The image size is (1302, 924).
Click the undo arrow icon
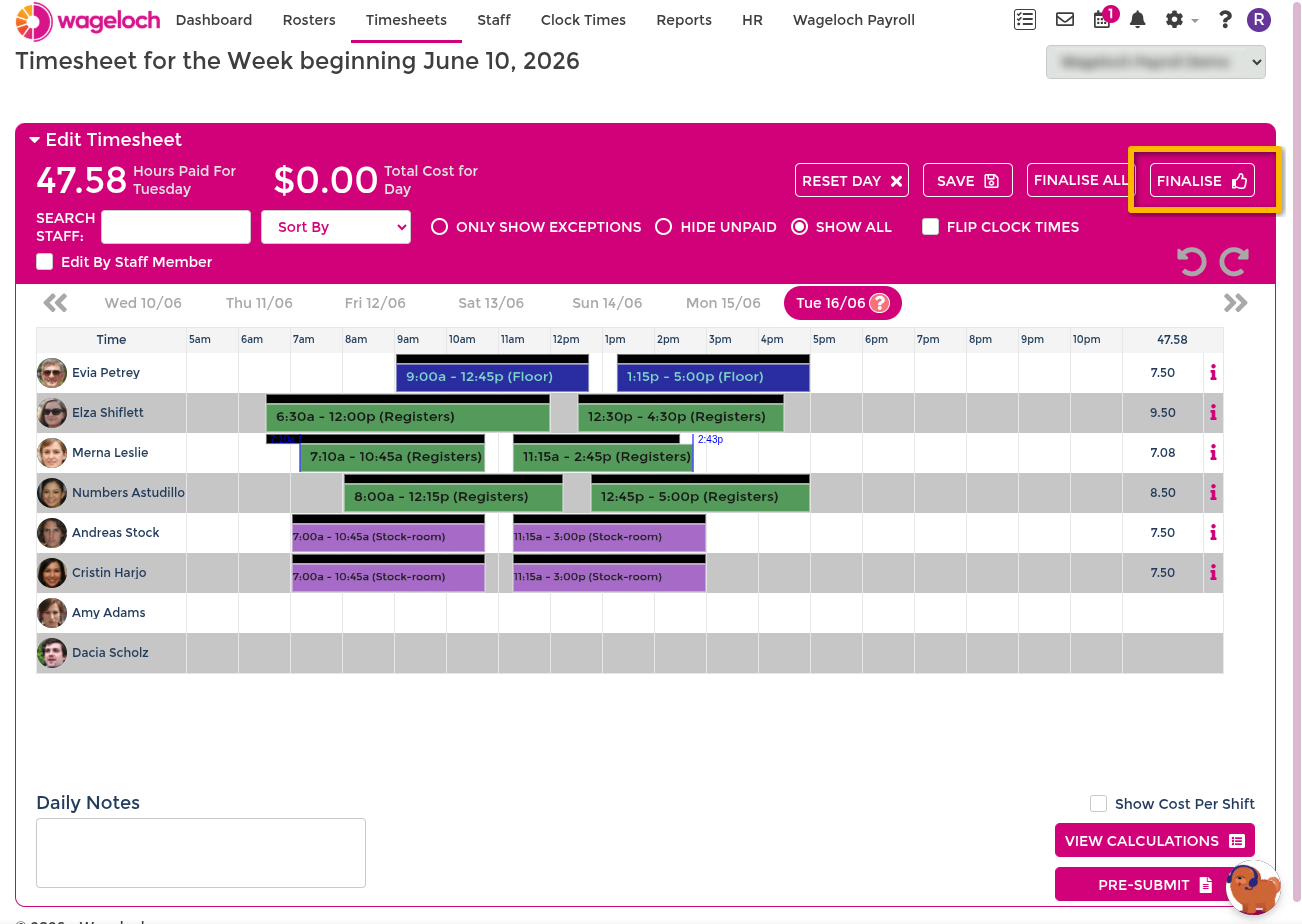(1191, 262)
